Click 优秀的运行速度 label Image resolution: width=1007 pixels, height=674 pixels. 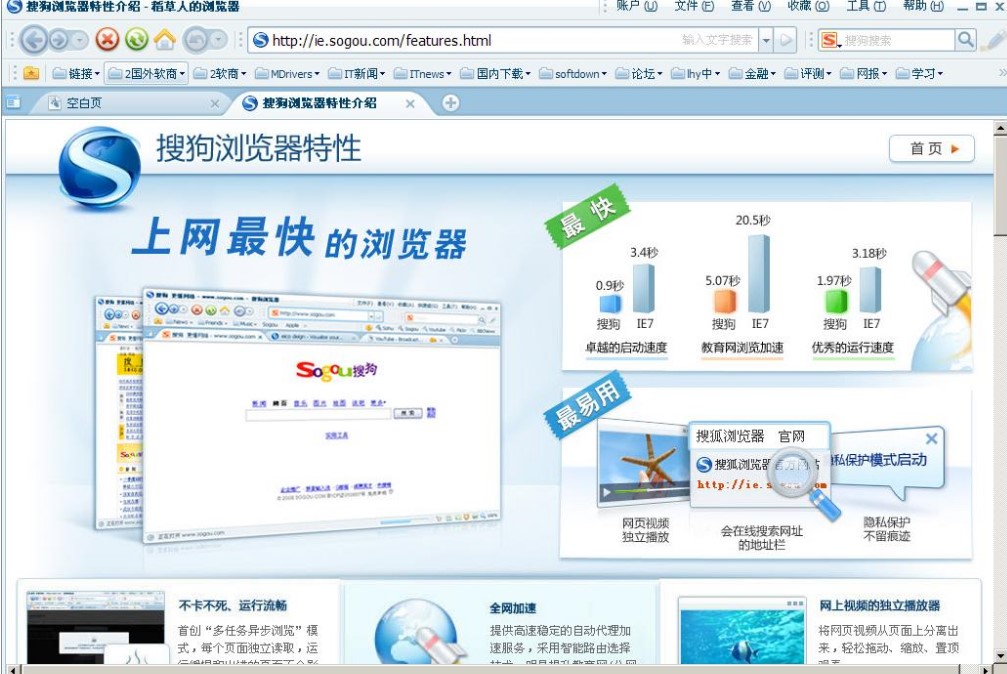click(x=852, y=348)
